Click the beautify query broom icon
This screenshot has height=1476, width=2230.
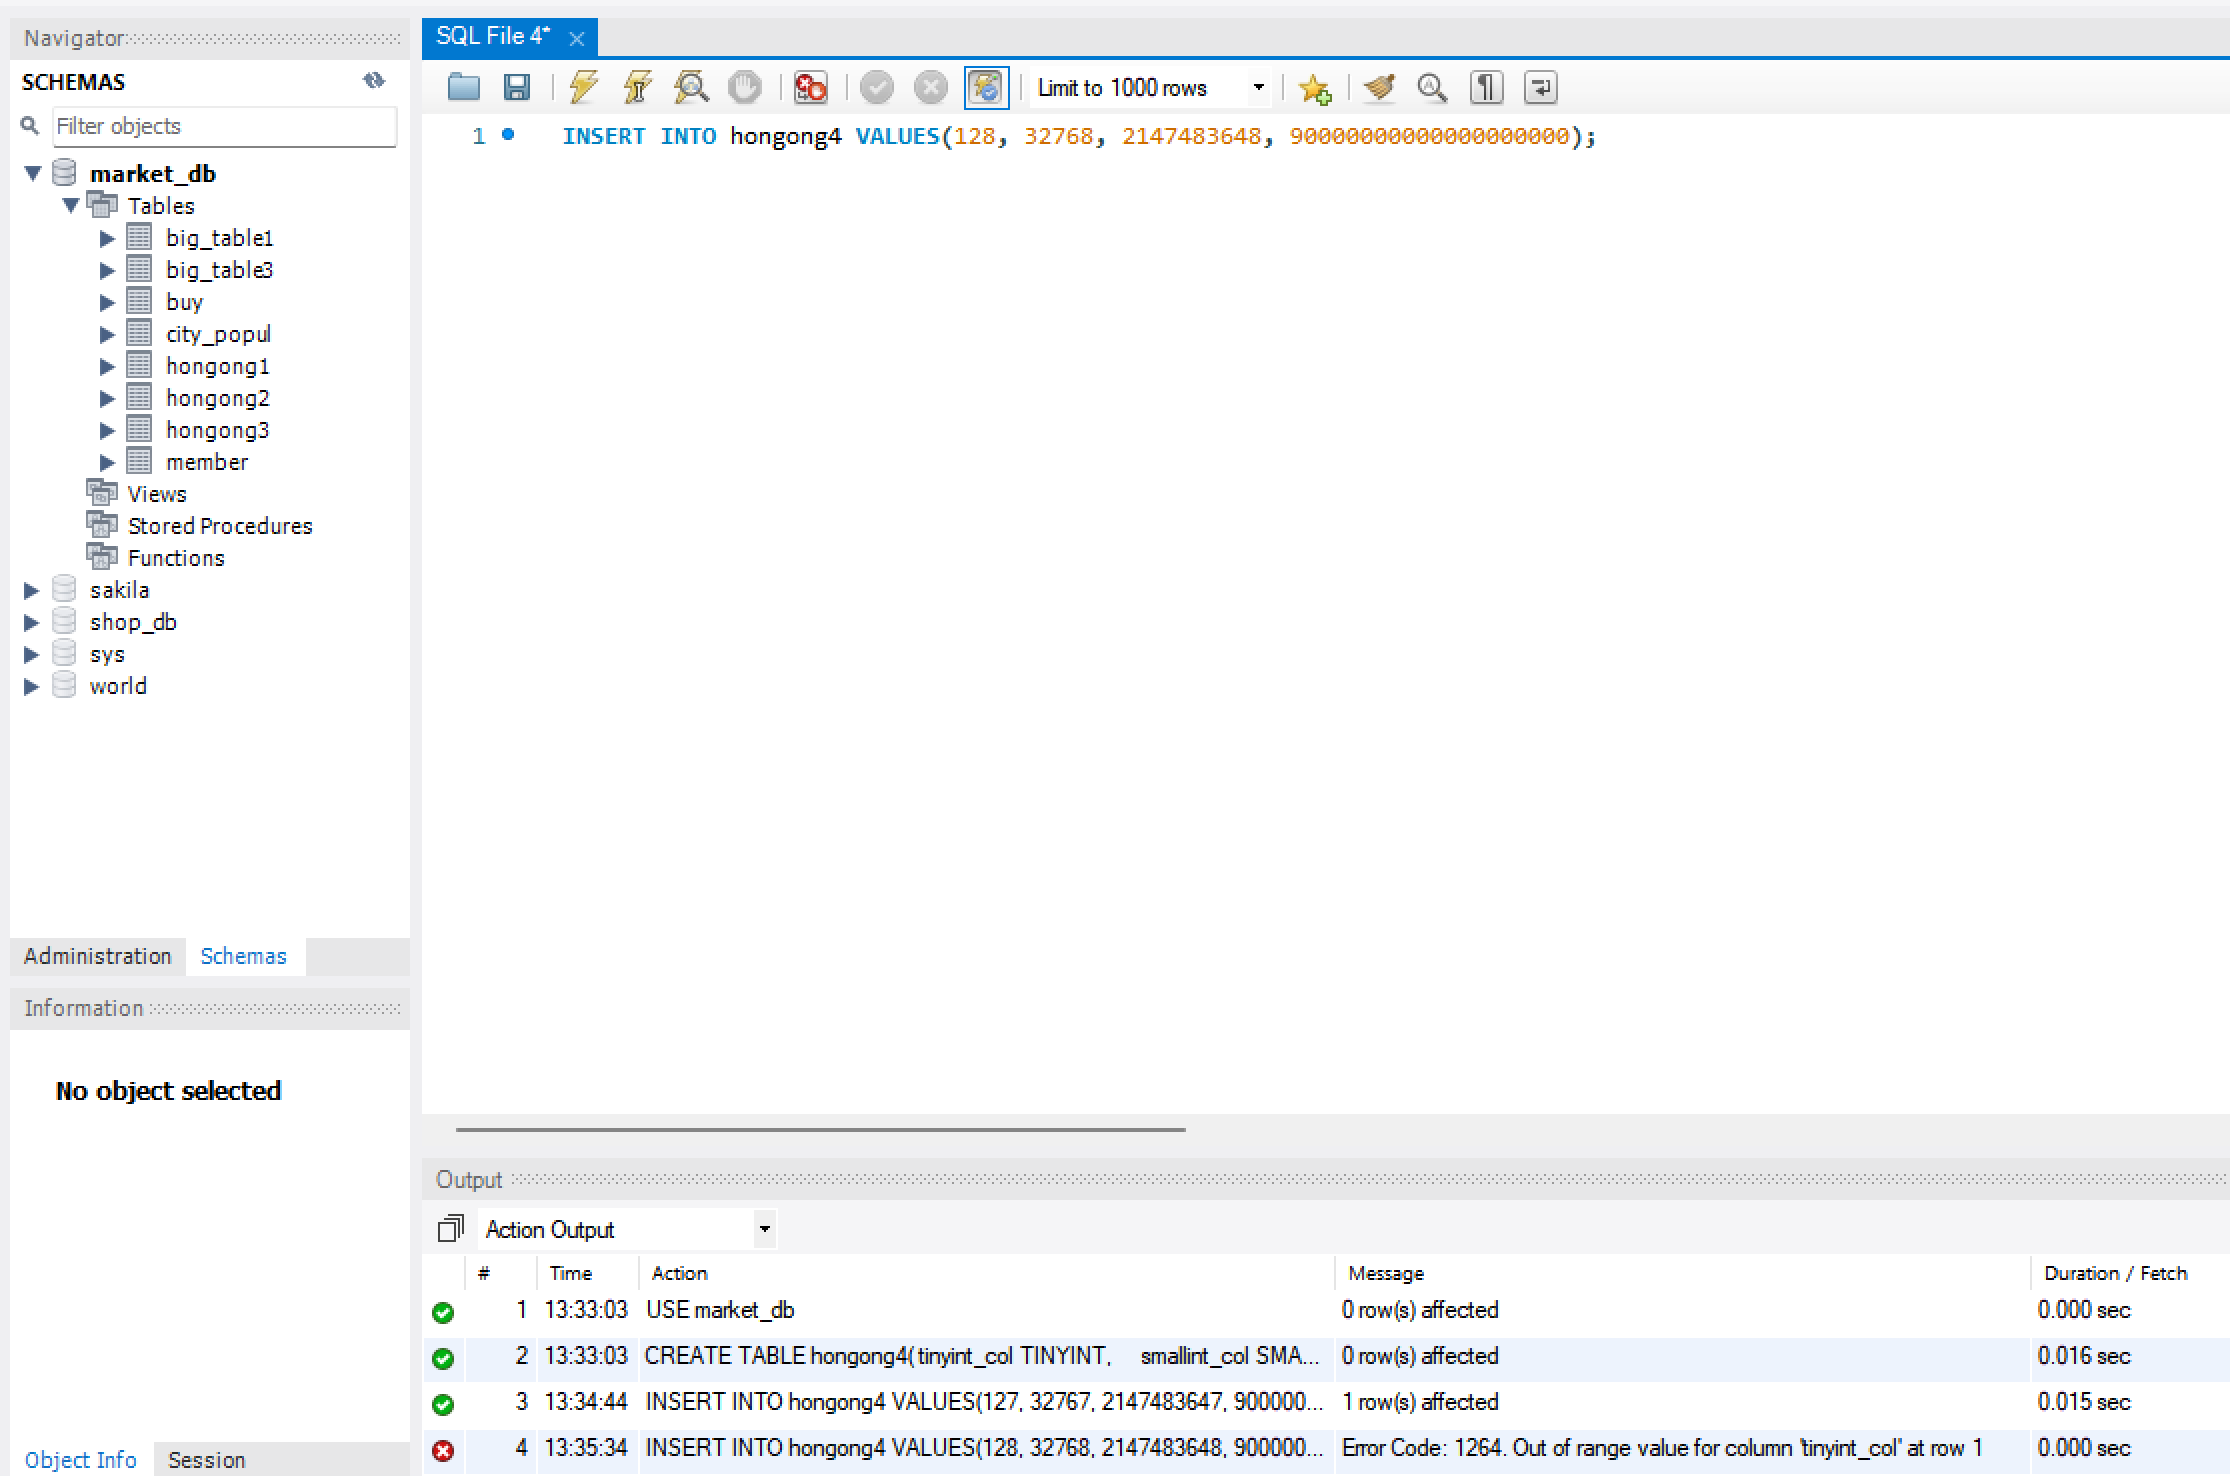1379,88
